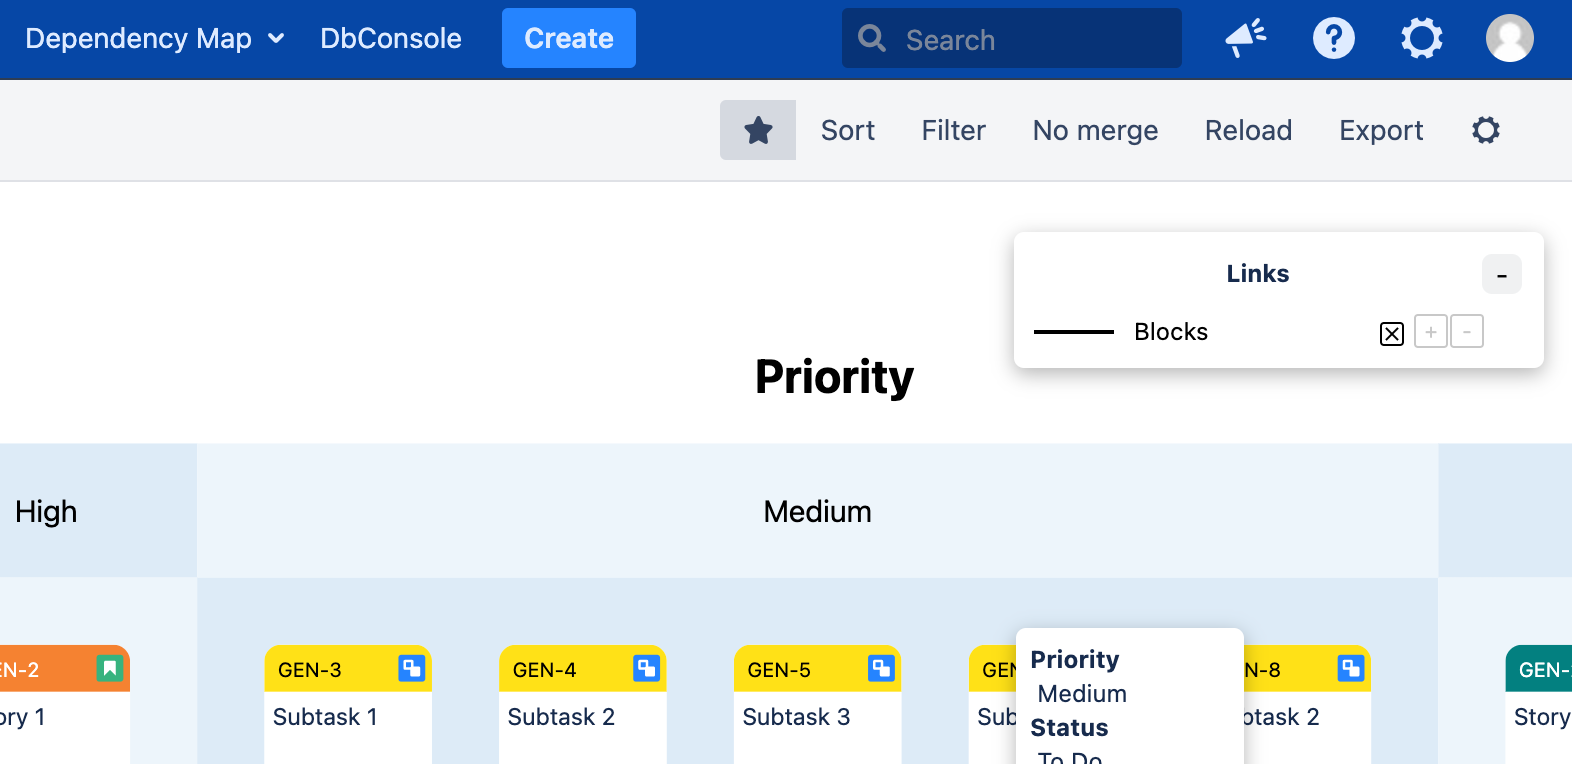Open the help question mark icon
Viewport: 1572px width, 764px height.
click(1334, 39)
